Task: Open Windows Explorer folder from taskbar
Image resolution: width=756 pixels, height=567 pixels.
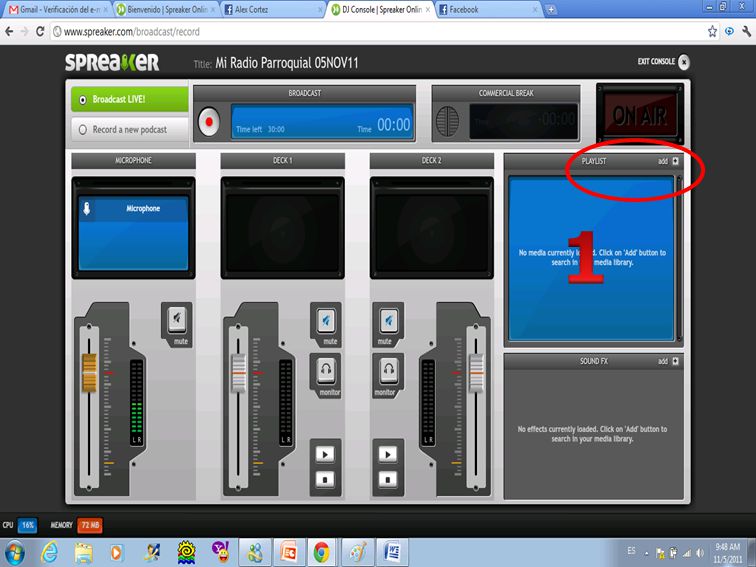Action: [83, 553]
